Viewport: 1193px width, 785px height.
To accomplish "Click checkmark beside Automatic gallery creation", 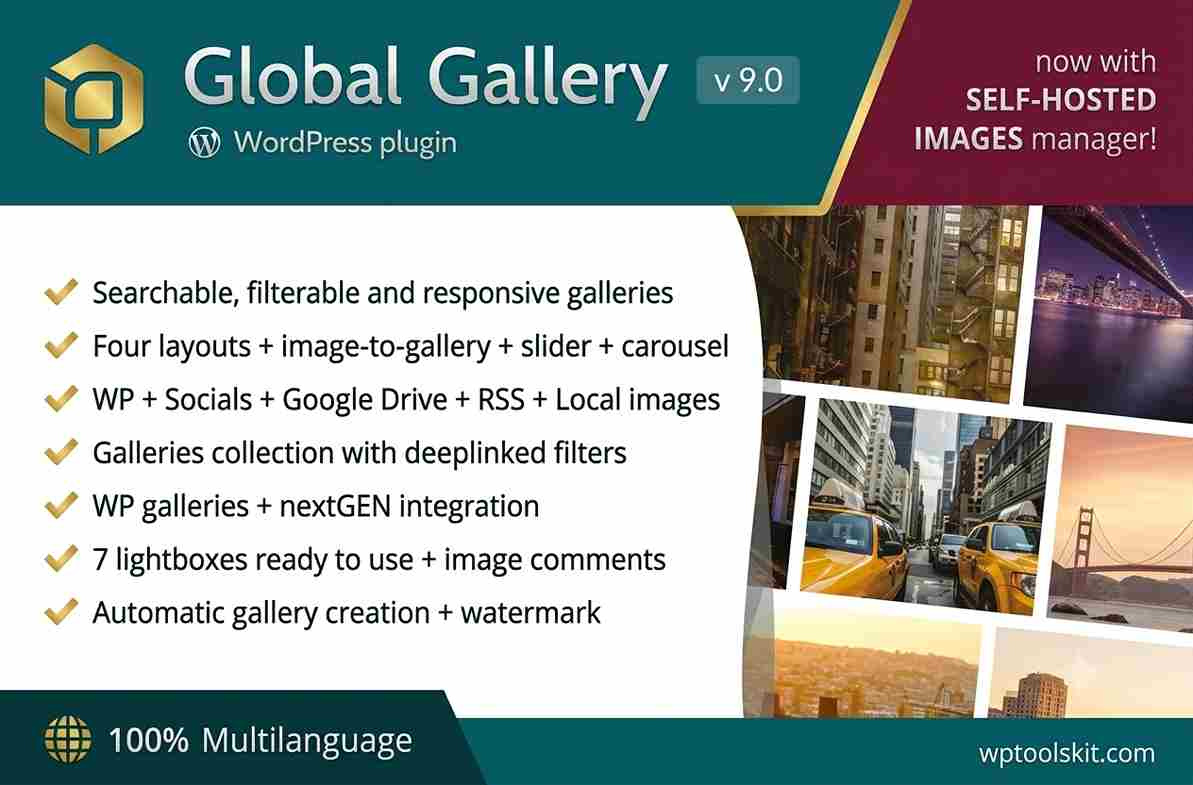I will [61, 611].
